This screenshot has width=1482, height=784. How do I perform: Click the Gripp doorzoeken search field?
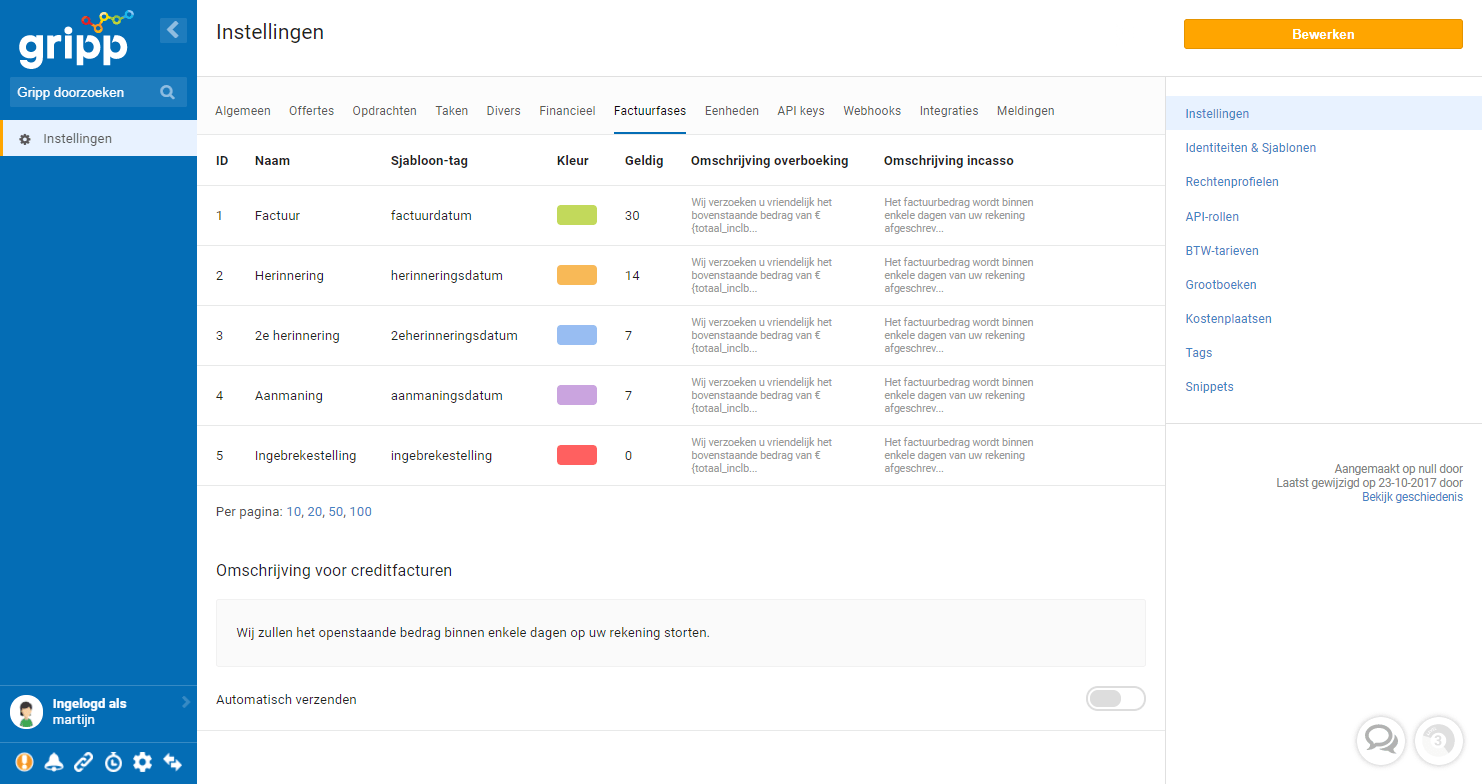pos(98,92)
